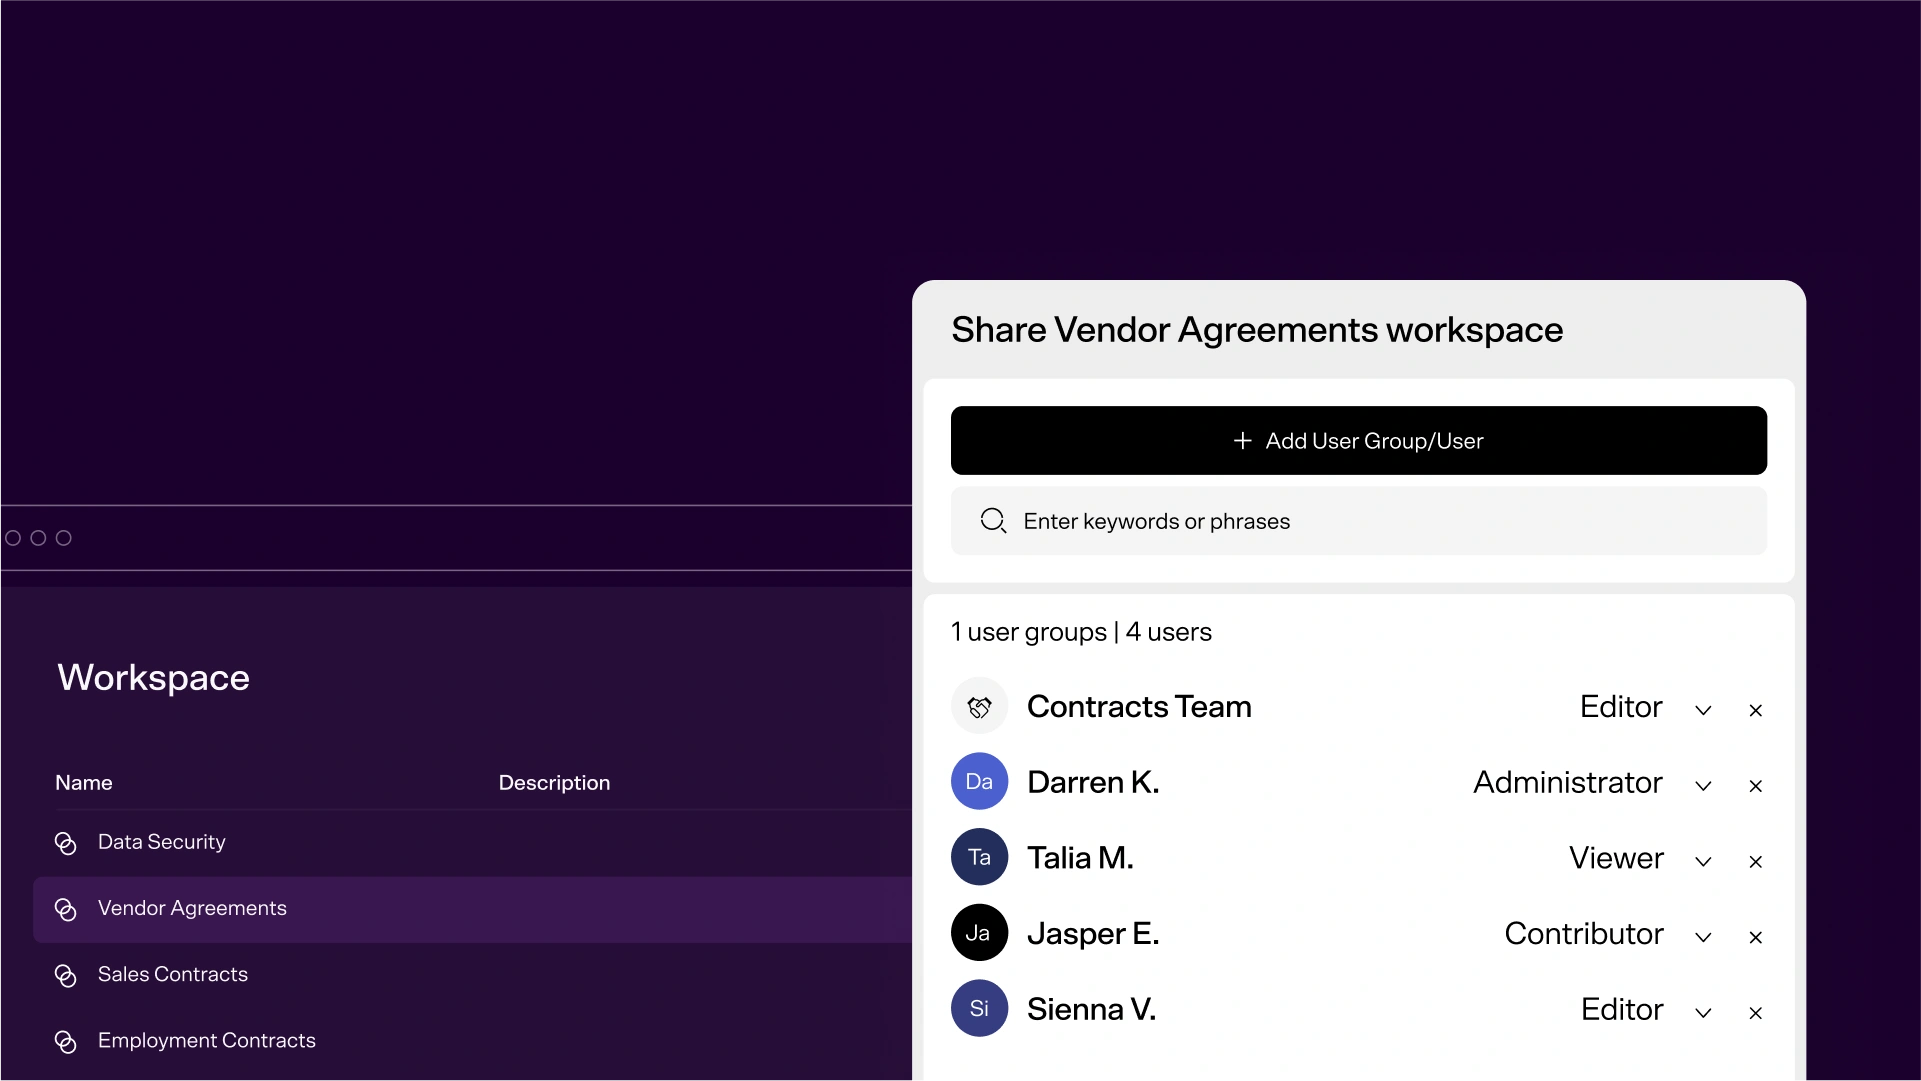Viewport: 1921px width, 1081px height.
Task: Change Talia M.'s Viewer role dropdown
Action: [1703, 861]
